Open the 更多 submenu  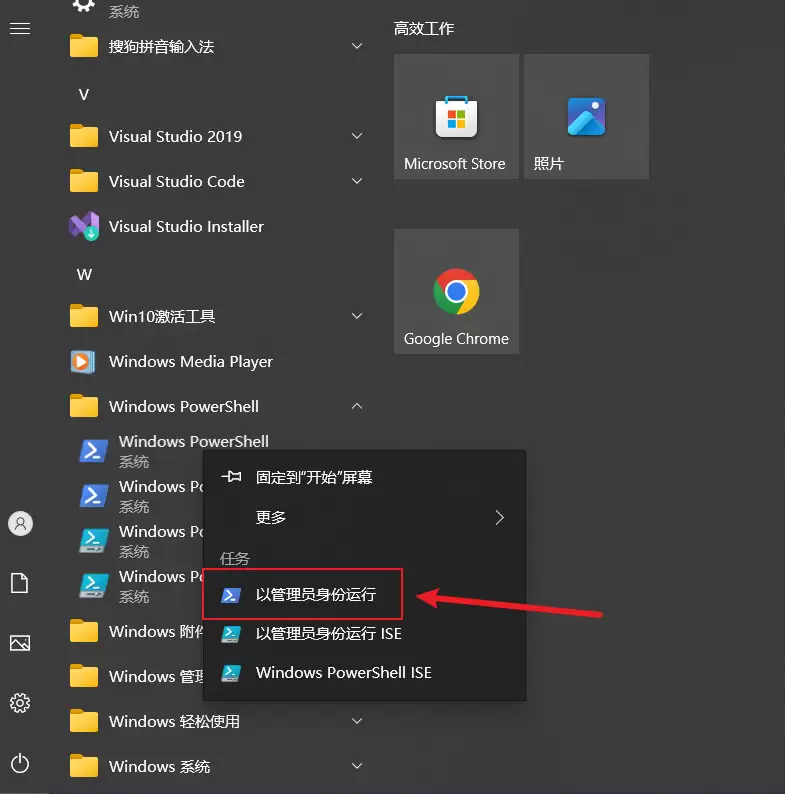click(x=364, y=518)
